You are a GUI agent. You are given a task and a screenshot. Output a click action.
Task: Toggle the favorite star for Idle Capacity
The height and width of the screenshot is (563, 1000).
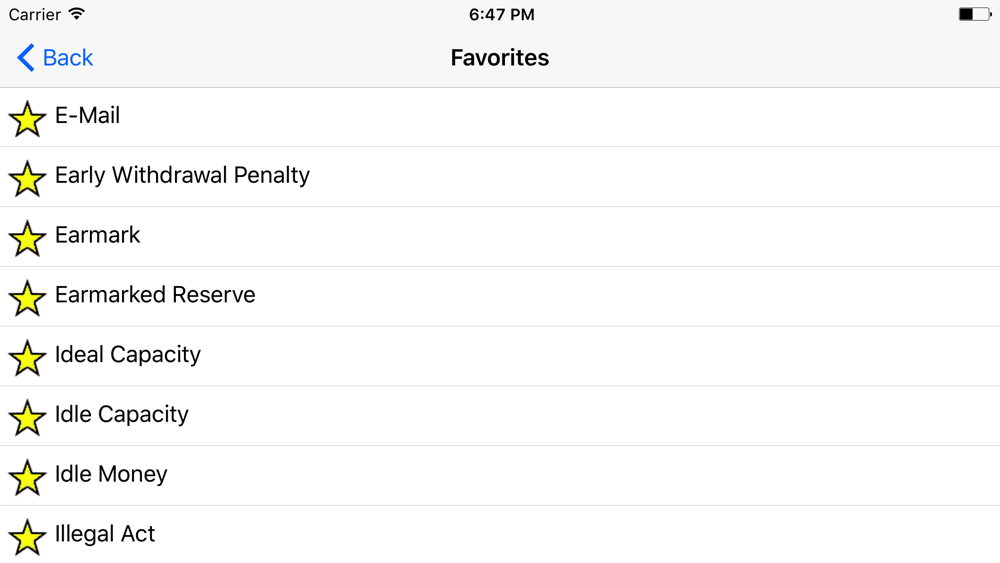coord(27,418)
